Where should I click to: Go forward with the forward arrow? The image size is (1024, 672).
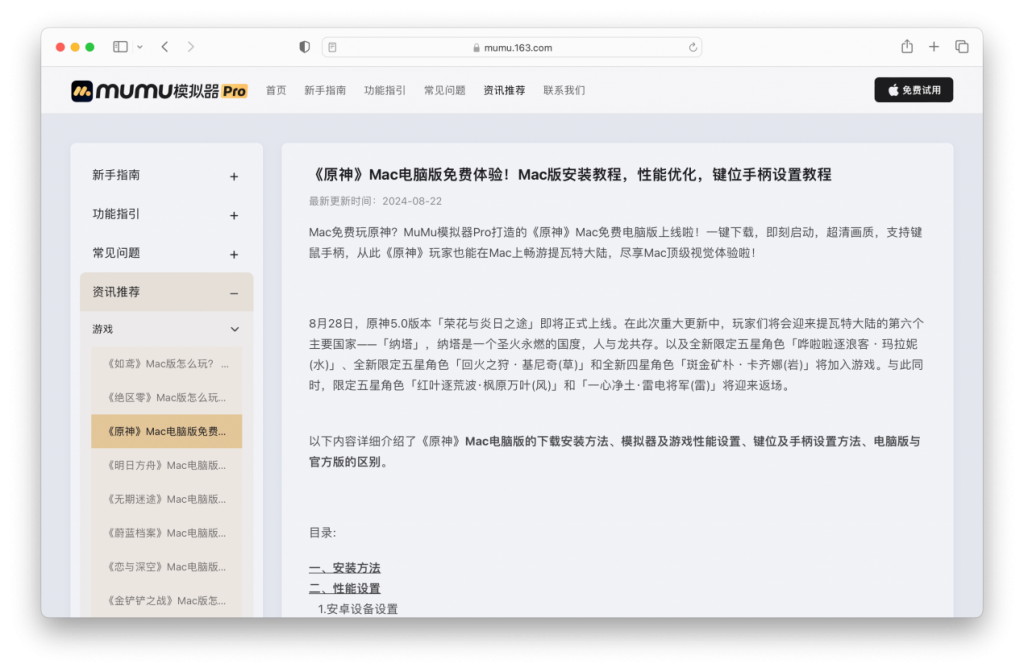(191, 47)
